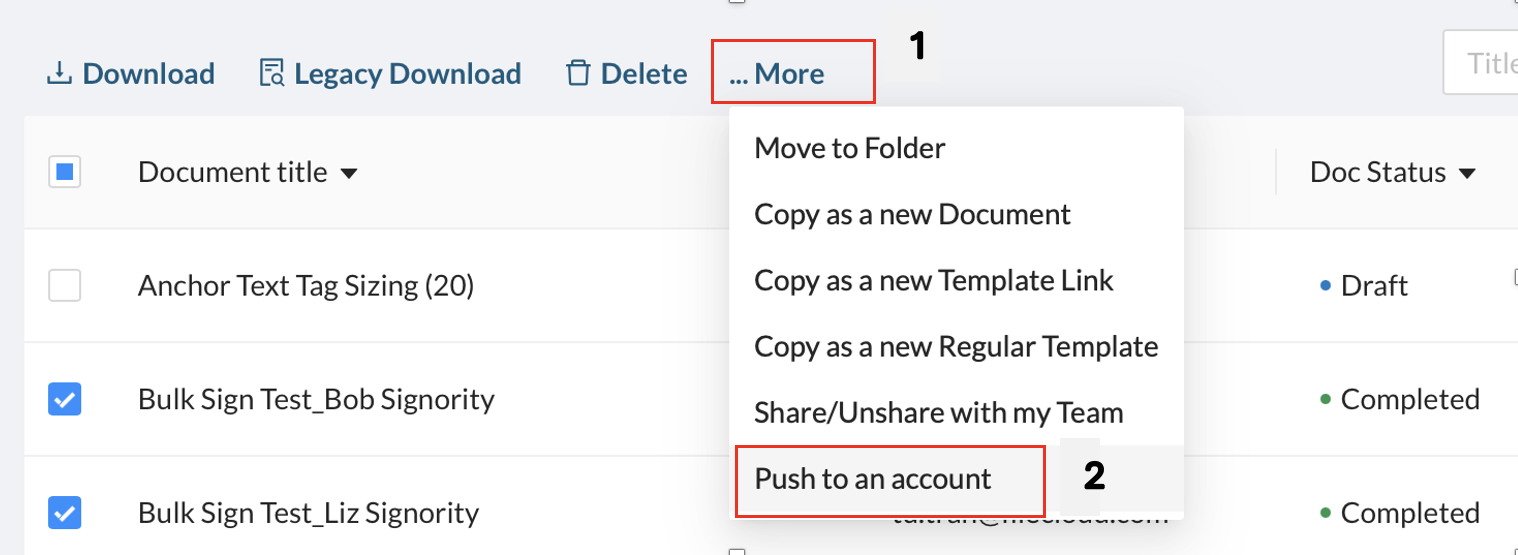Click the Download arrow icon

[60, 74]
